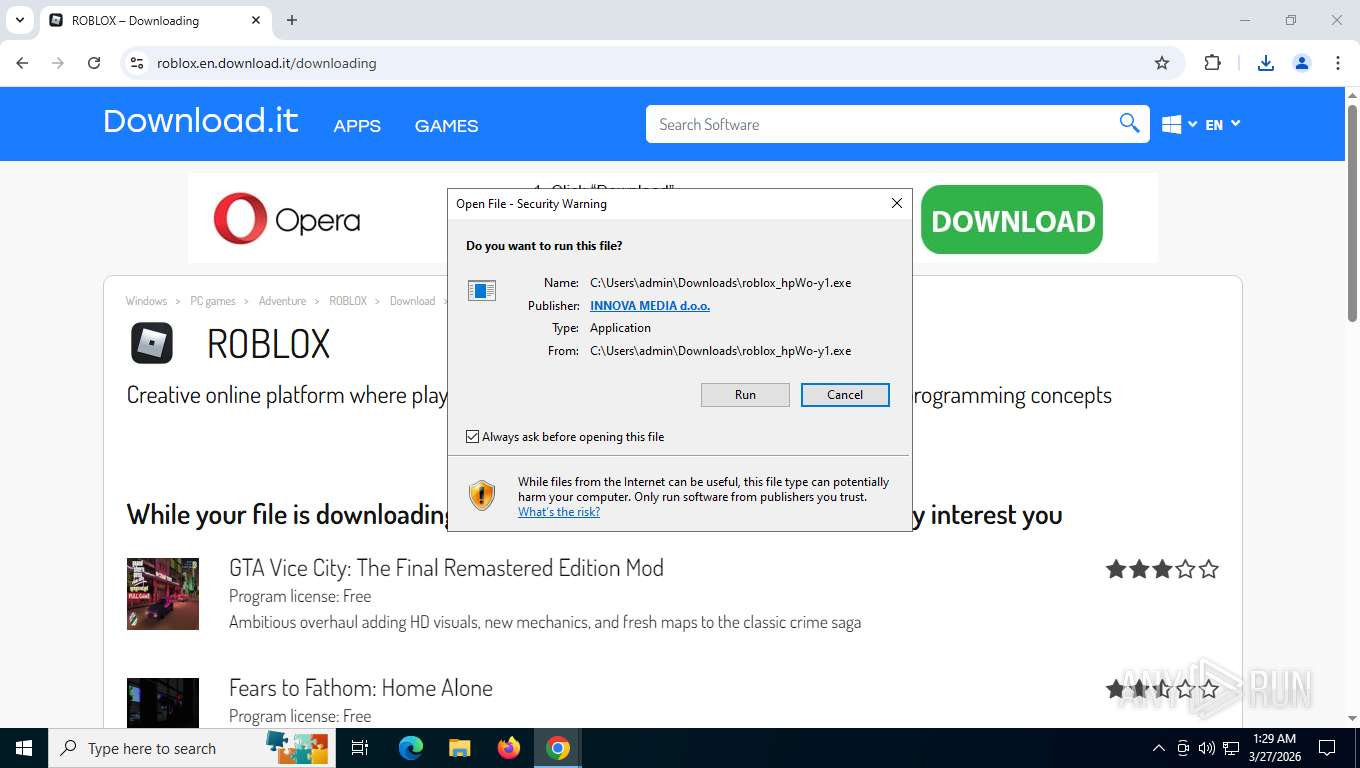Open the EN language dropdown
This screenshot has width=1360, height=768.
point(1222,125)
